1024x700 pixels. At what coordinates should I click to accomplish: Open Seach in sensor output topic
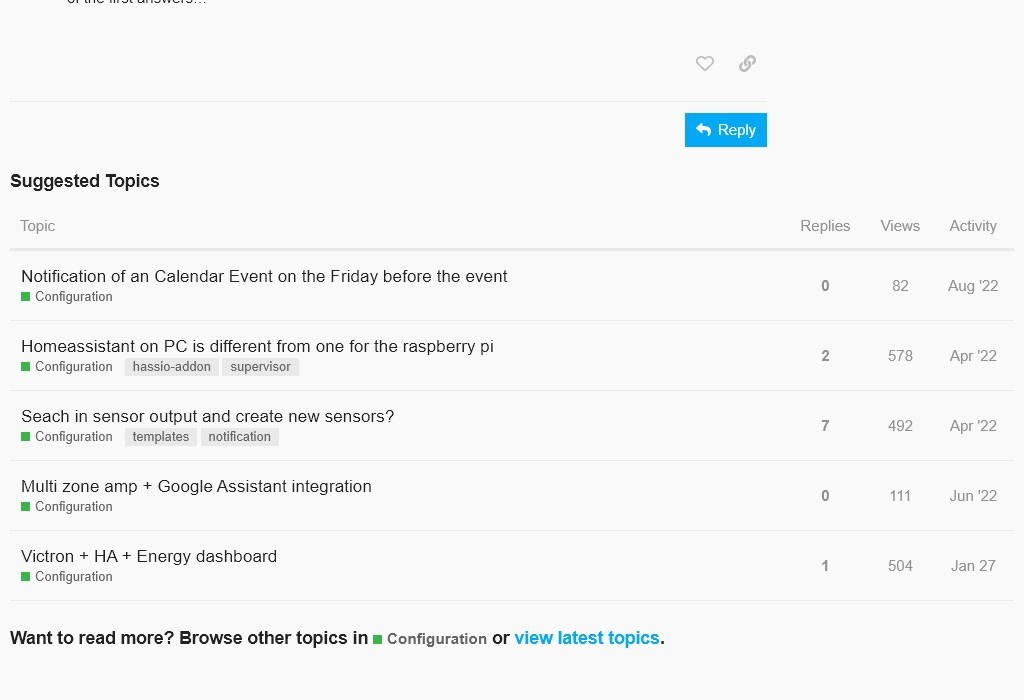point(207,417)
